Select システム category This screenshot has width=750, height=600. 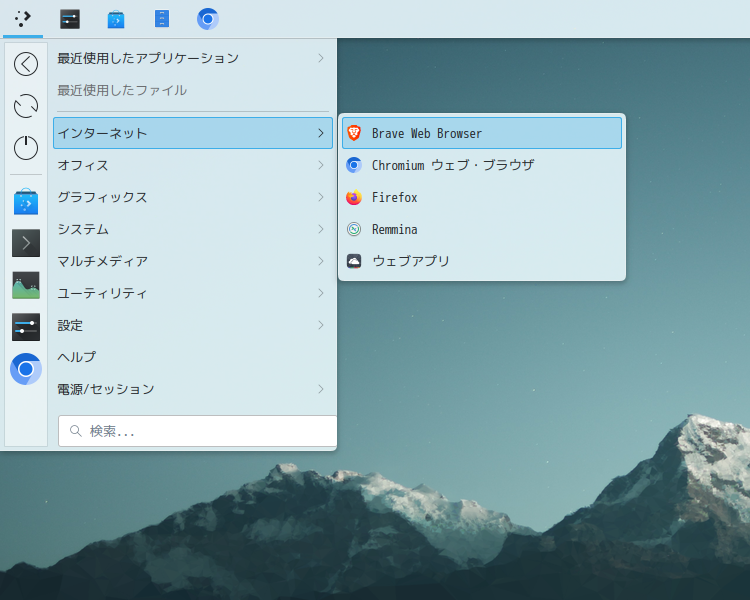point(193,229)
